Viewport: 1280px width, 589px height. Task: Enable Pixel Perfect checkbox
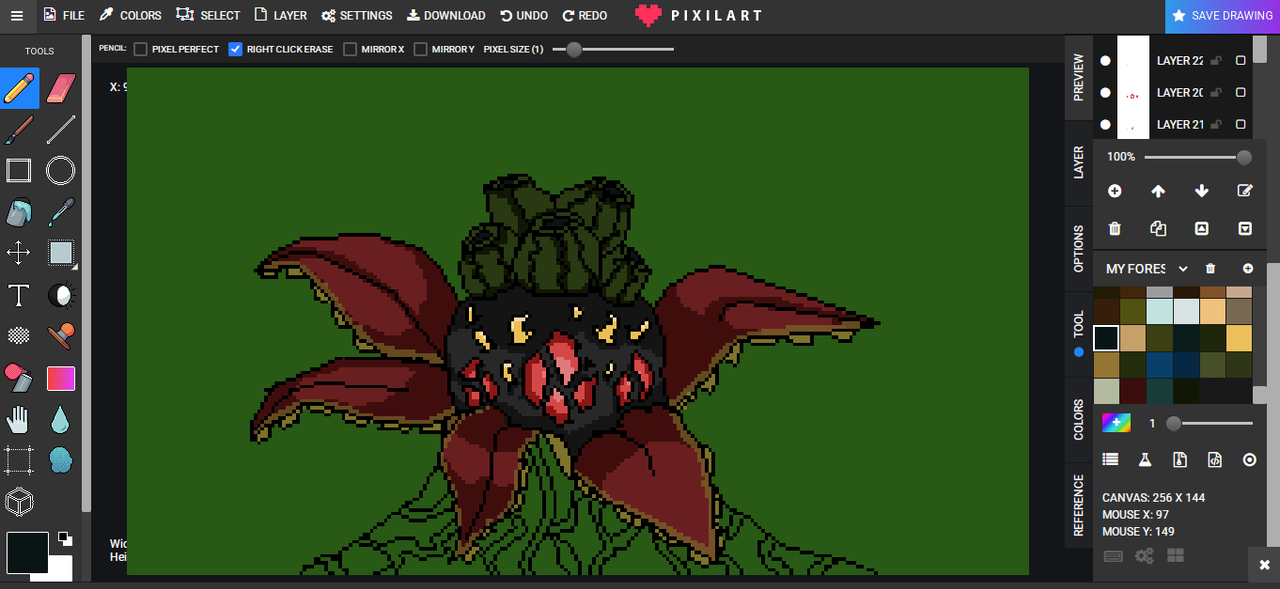click(x=141, y=49)
